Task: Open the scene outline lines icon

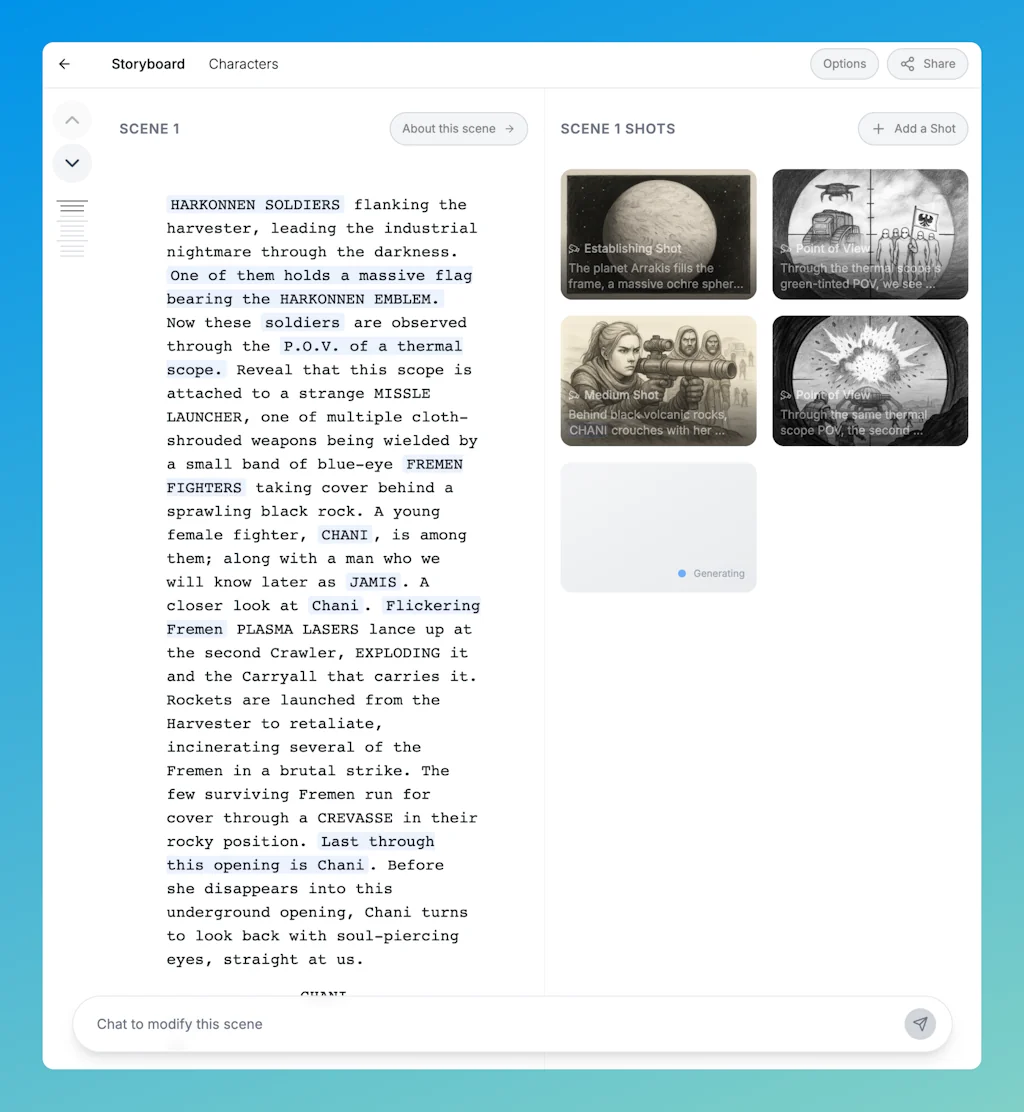Action: (72, 227)
